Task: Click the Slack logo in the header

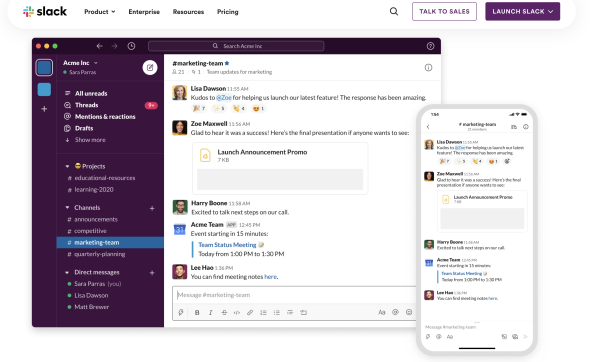Action: click(x=45, y=11)
